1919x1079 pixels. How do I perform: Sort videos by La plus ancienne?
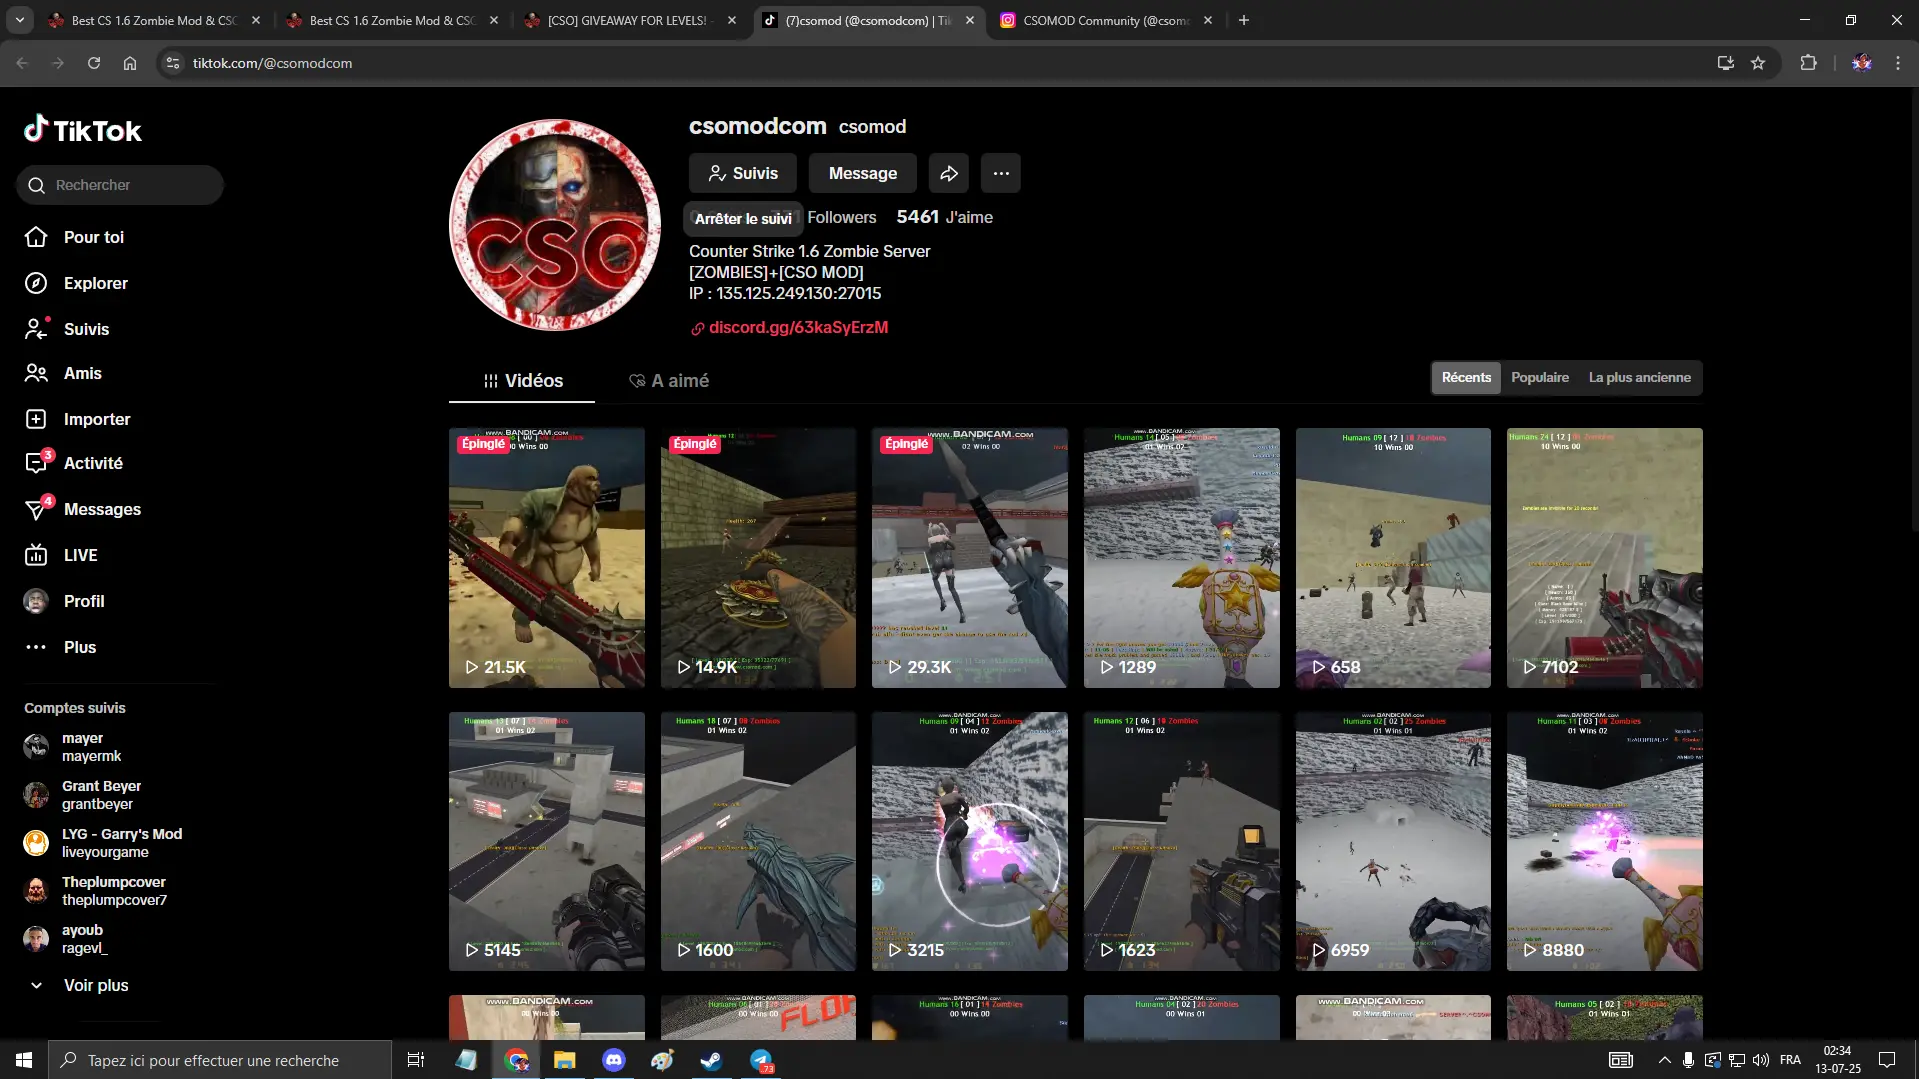tap(1639, 378)
